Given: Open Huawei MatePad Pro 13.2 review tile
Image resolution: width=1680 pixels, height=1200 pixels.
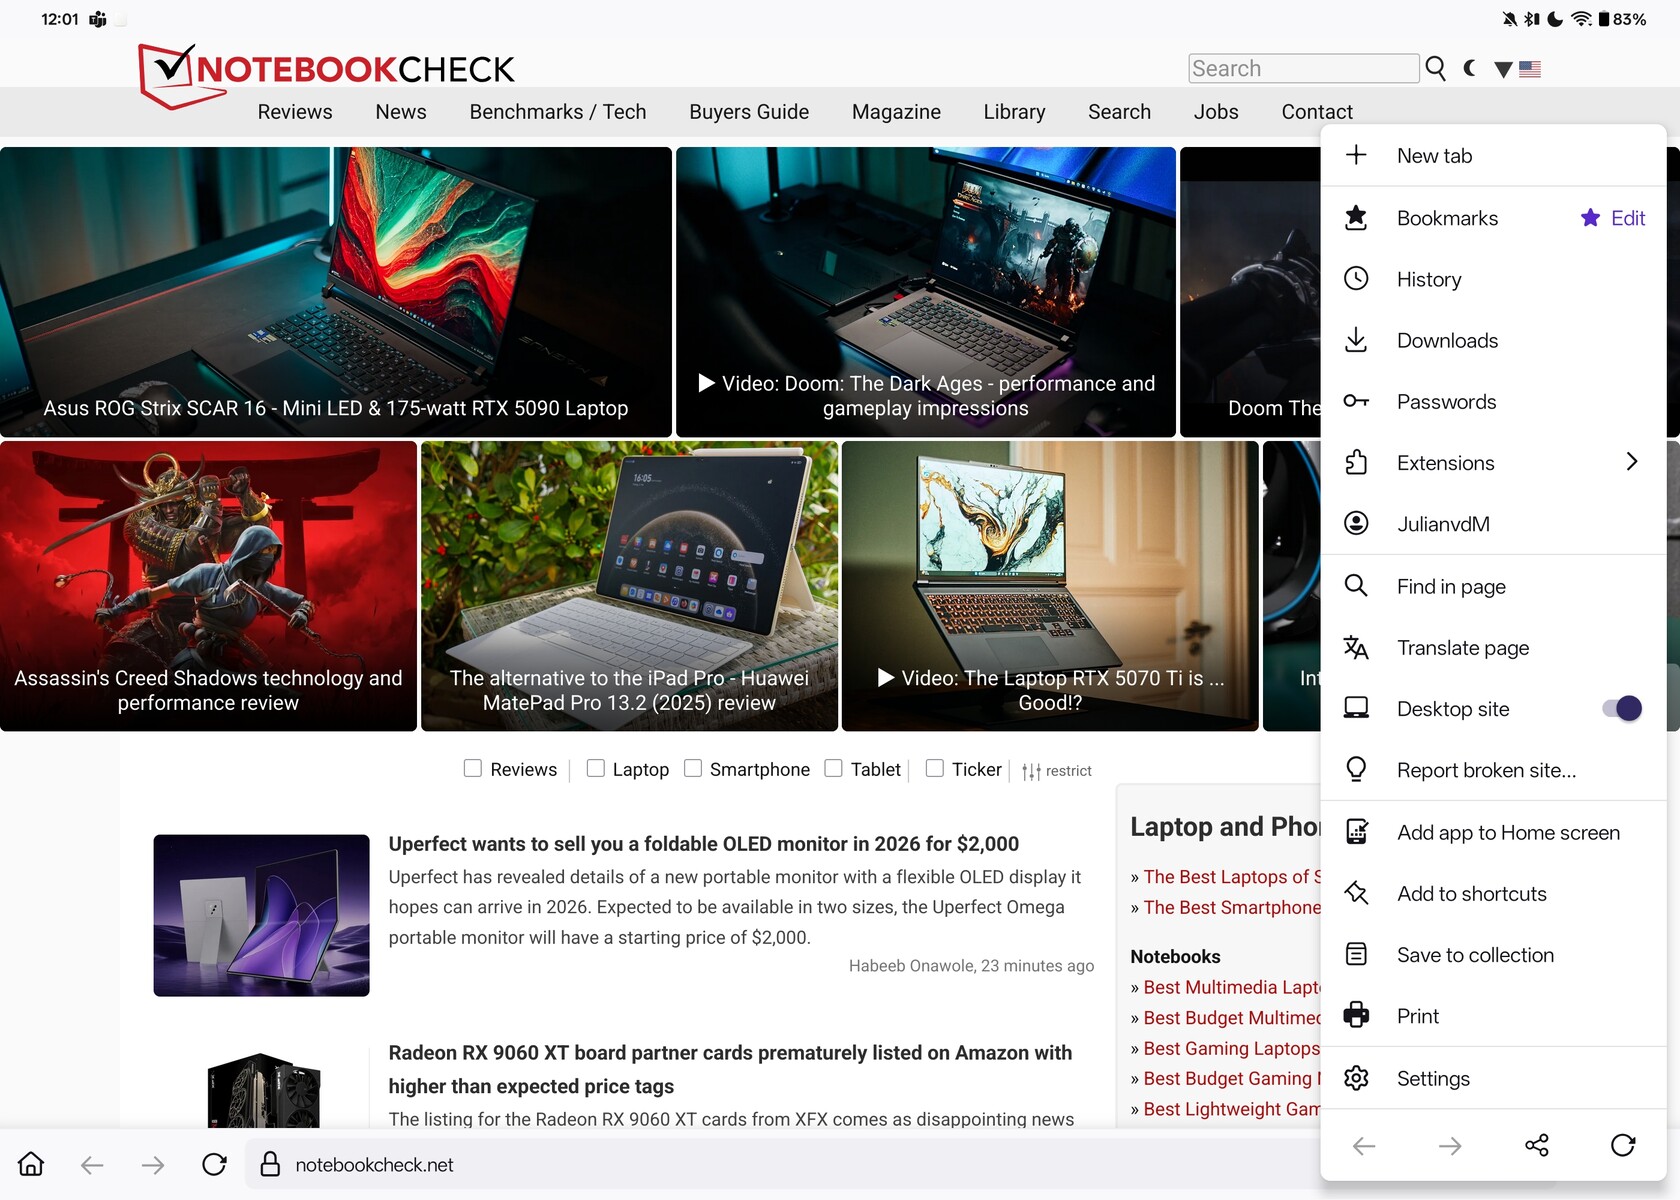Looking at the screenshot, I should point(629,586).
